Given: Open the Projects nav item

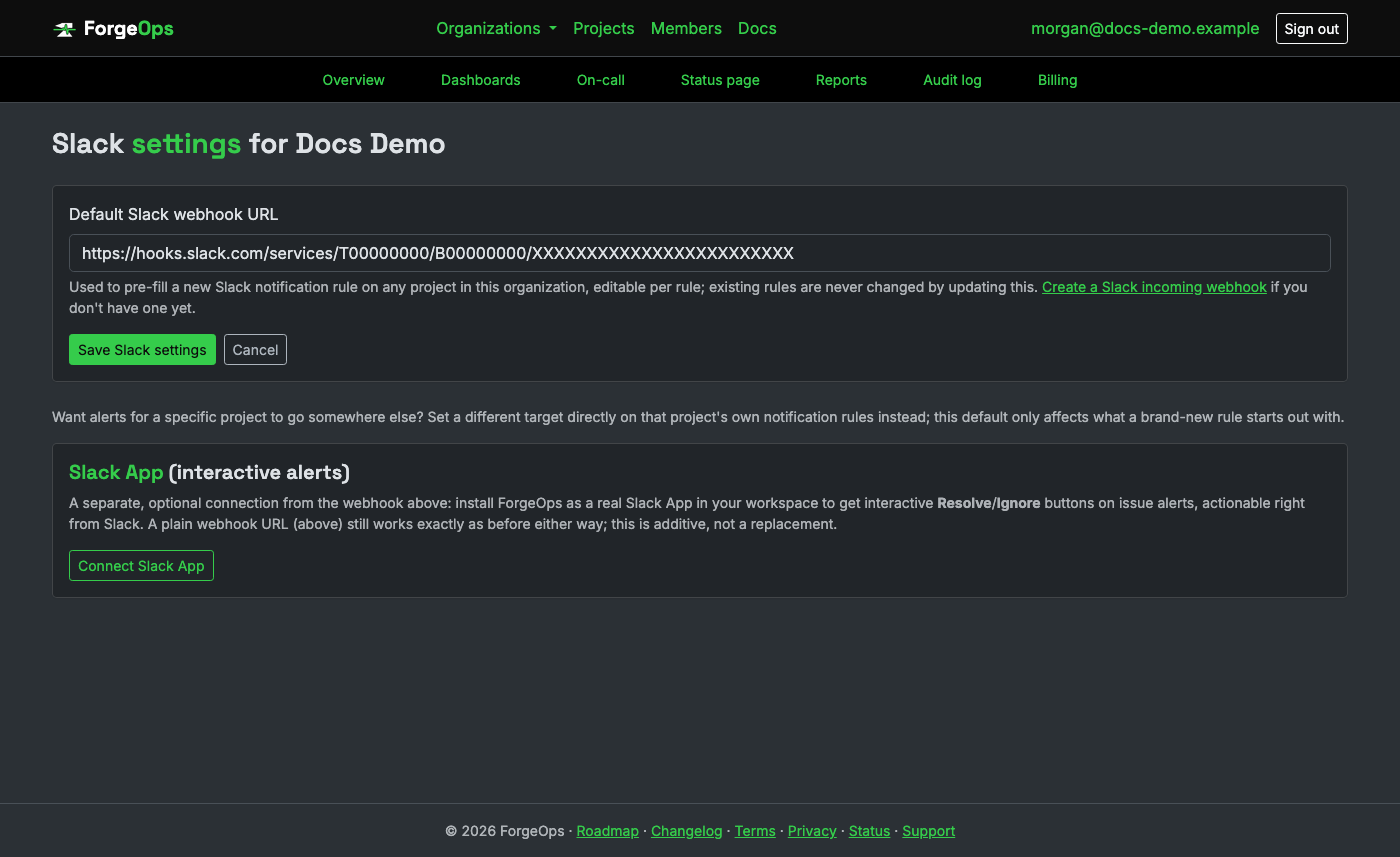Looking at the screenshot, I should click(x=603, y=28).
